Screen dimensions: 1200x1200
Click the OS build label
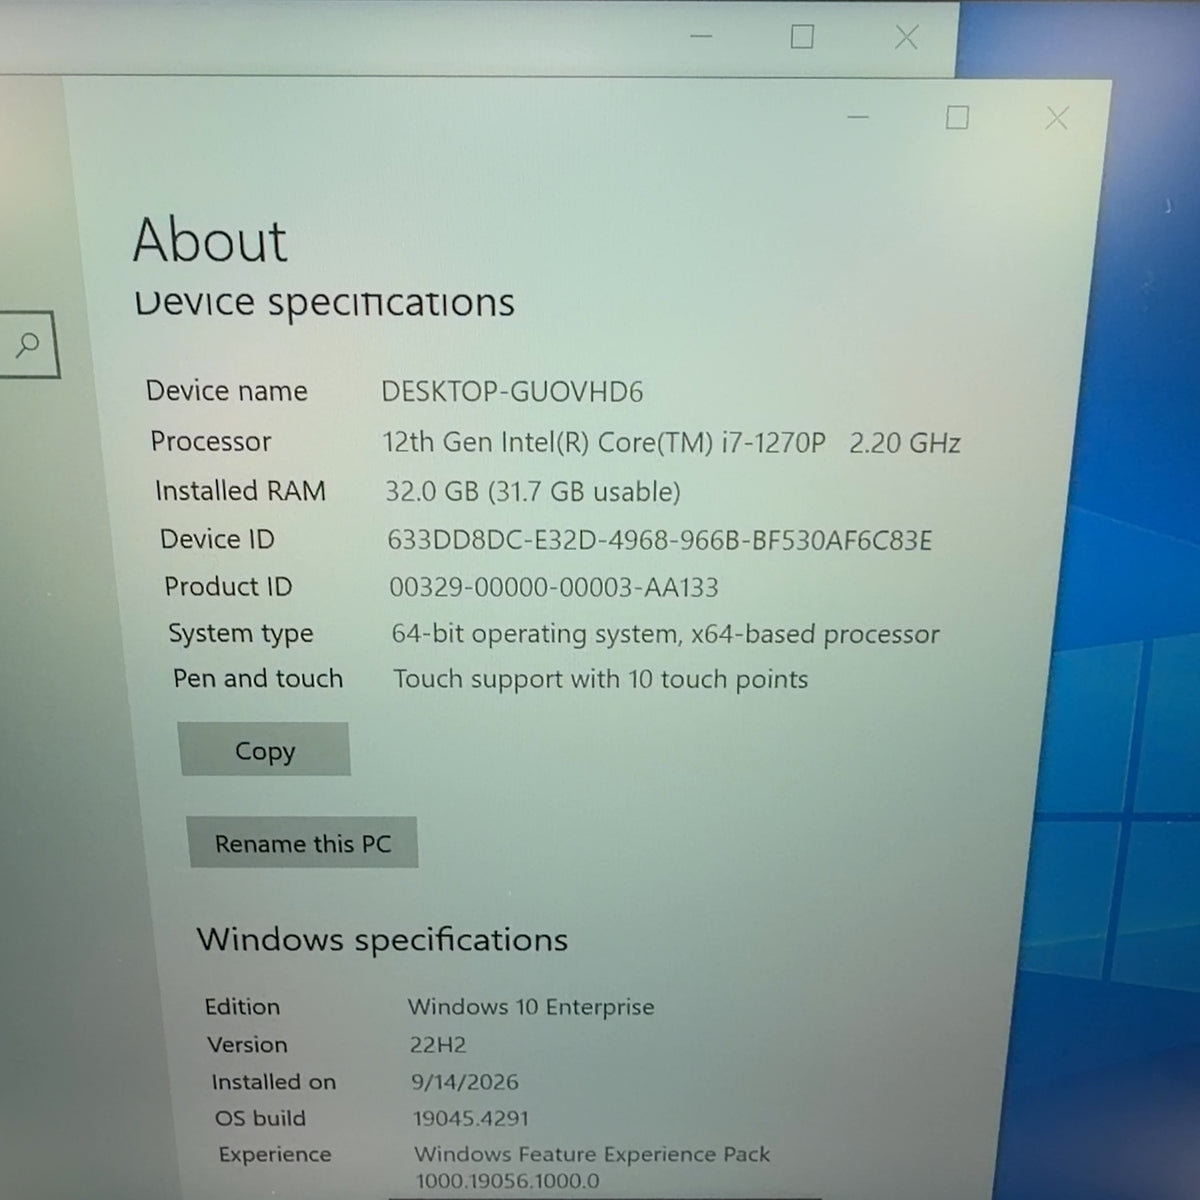(260, 1118)
